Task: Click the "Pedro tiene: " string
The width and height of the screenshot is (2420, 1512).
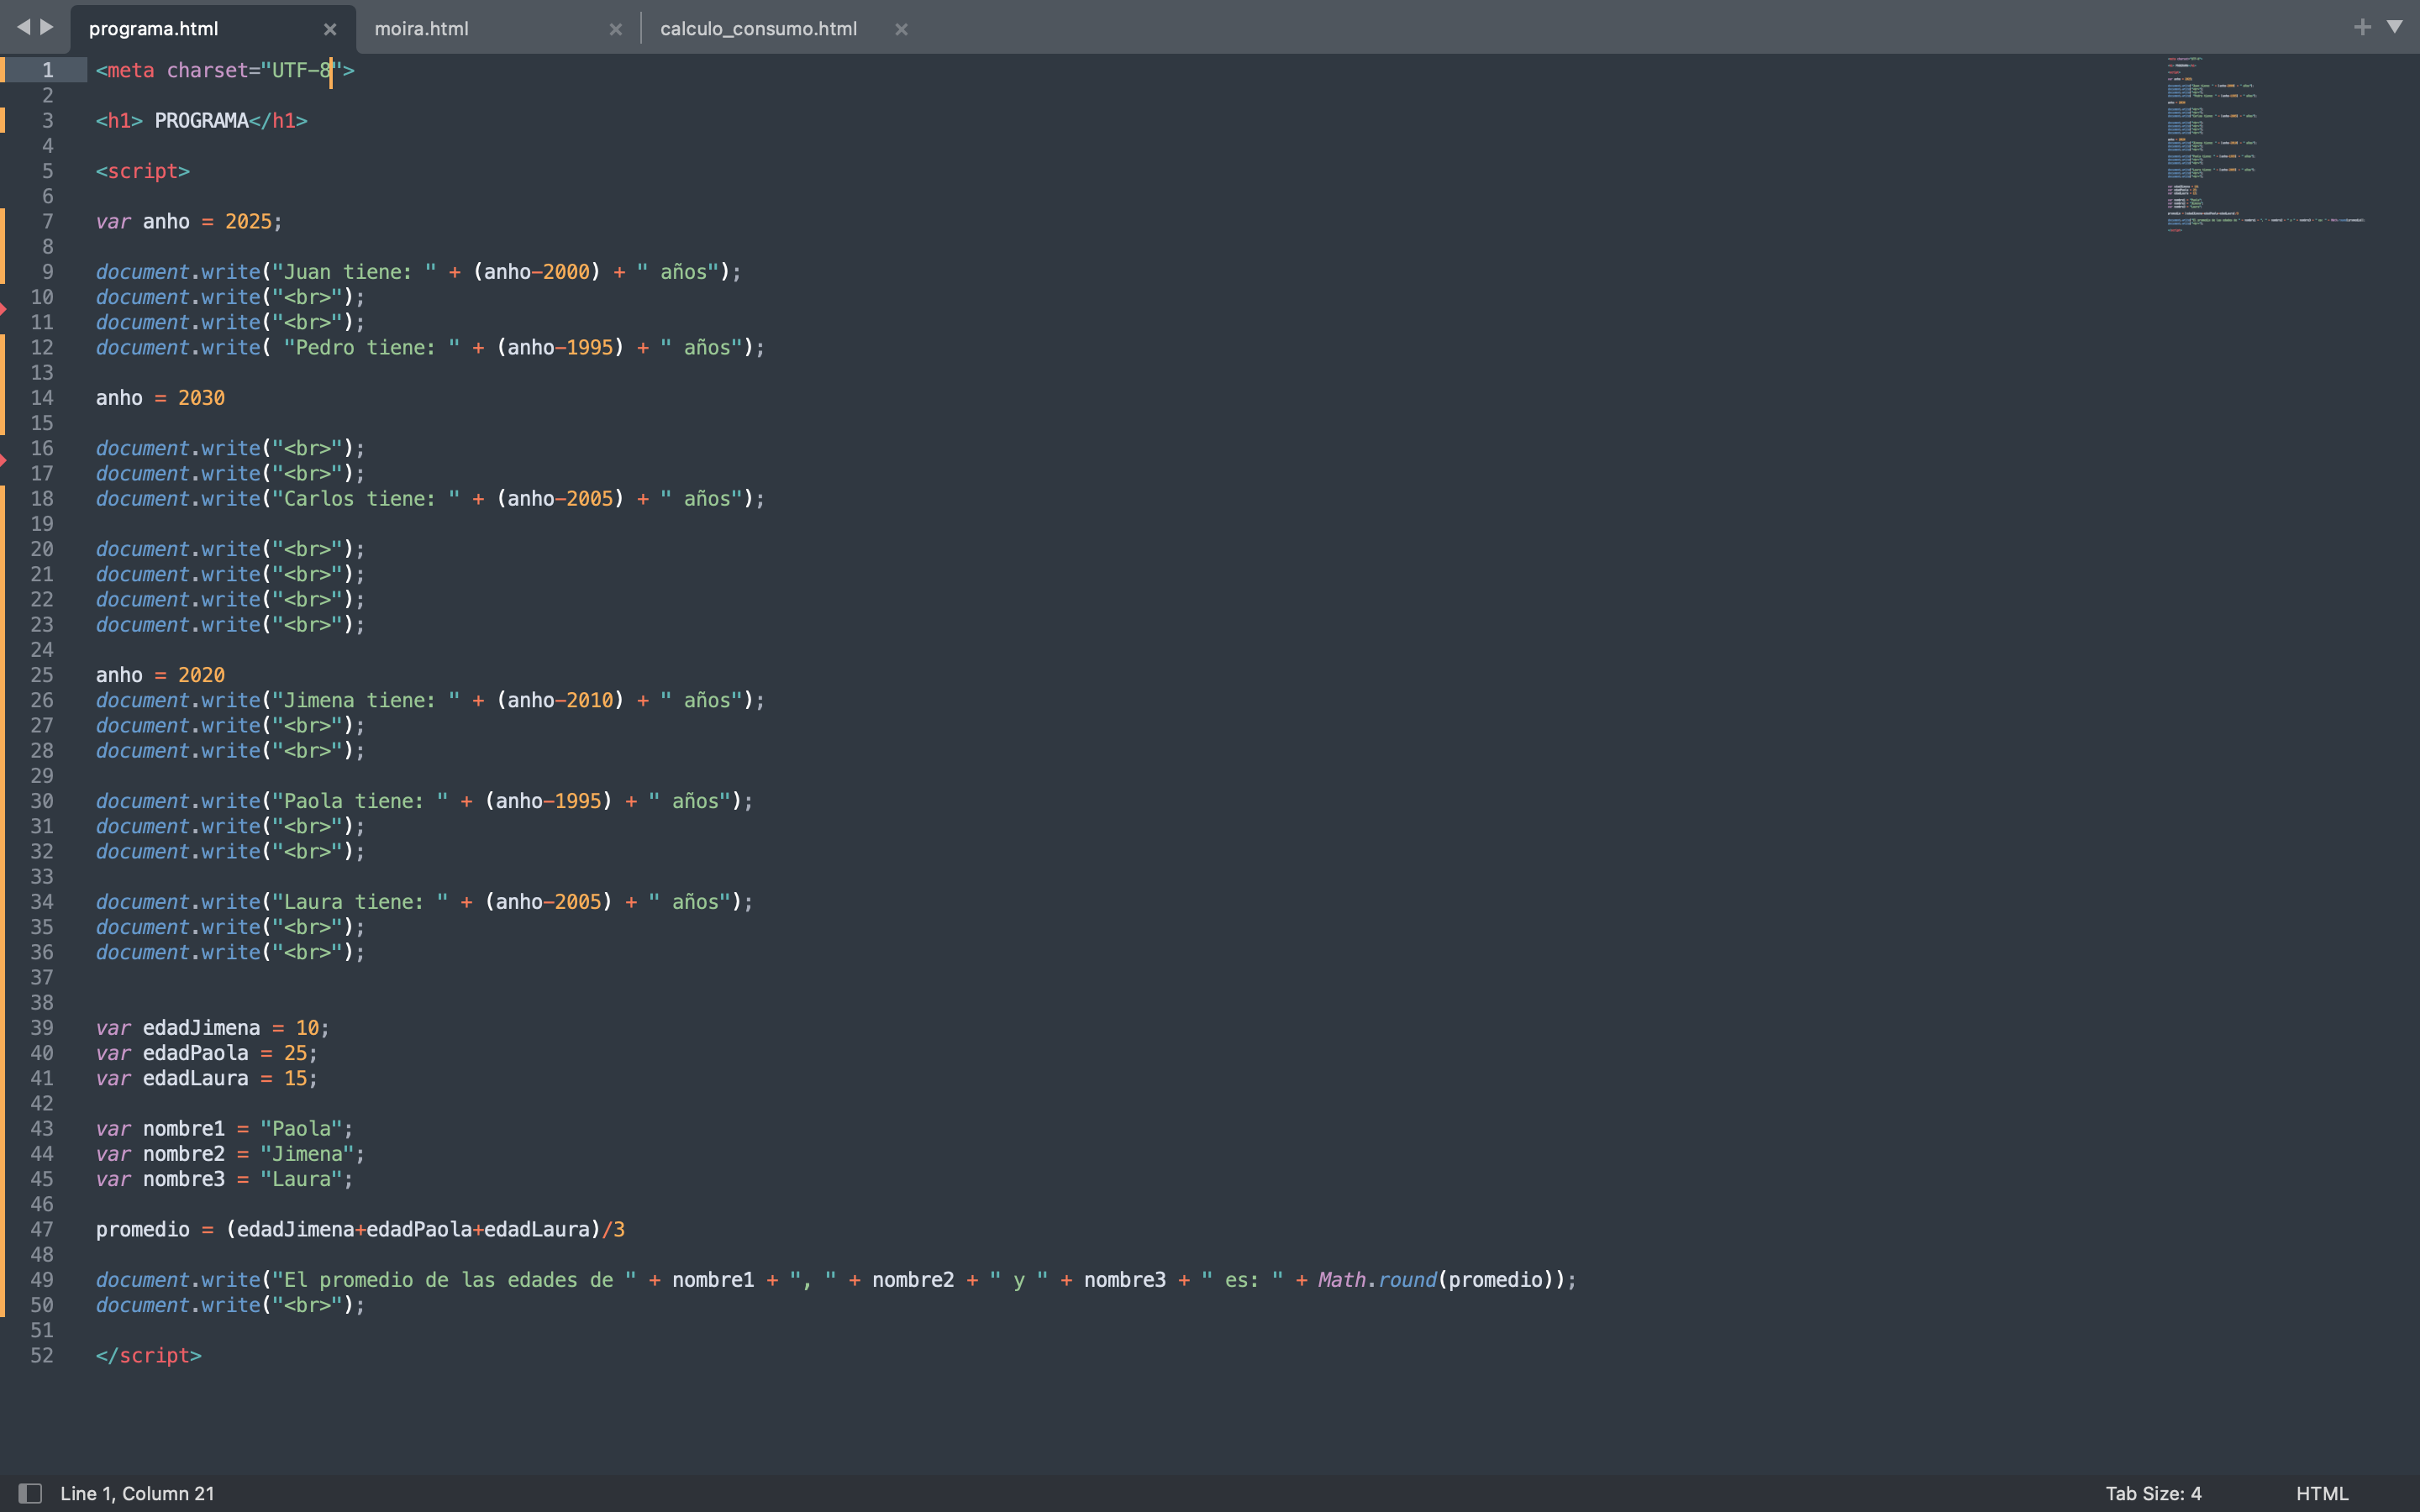Action: [x=372, y=348]
